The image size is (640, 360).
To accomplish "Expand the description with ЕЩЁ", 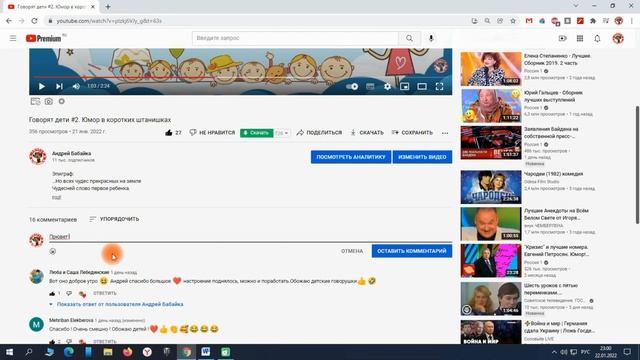I will (x=56, y=197).
